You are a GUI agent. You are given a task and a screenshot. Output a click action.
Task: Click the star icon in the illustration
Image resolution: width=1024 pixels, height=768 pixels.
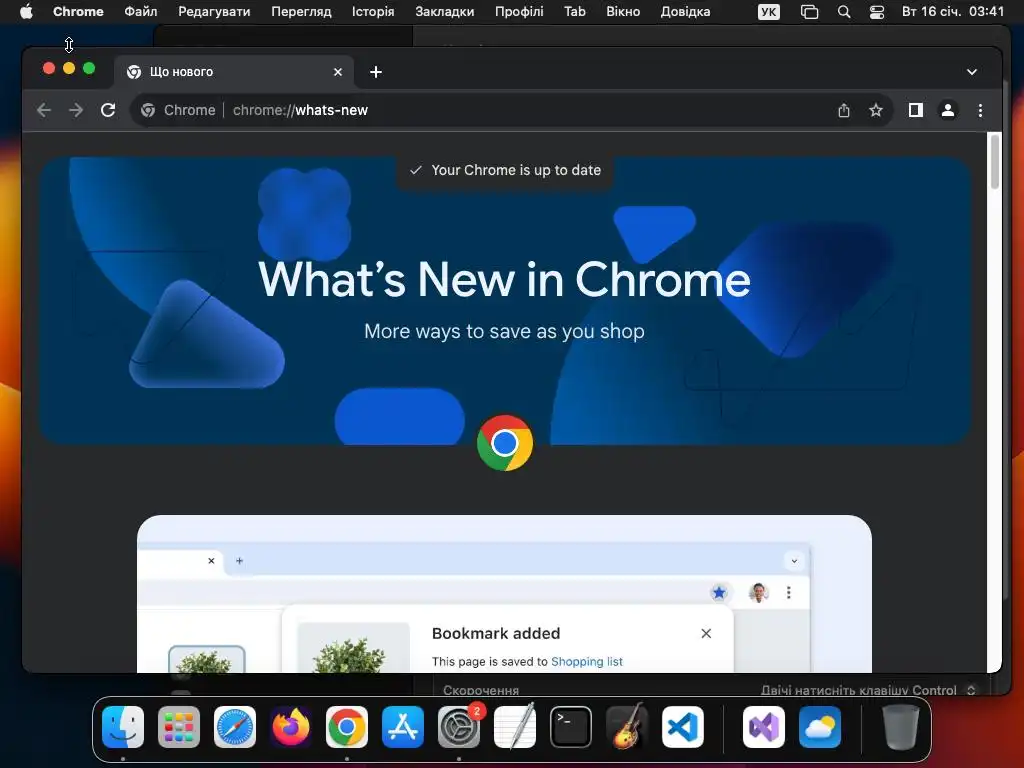[719, 592]
